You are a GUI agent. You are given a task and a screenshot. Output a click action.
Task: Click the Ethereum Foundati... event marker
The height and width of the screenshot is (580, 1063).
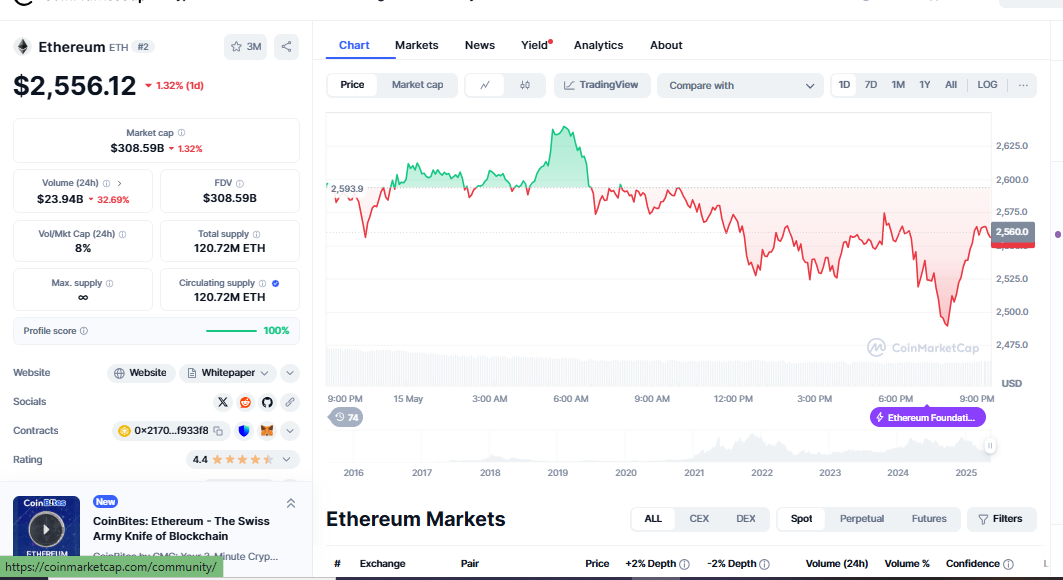pos(927,418)
